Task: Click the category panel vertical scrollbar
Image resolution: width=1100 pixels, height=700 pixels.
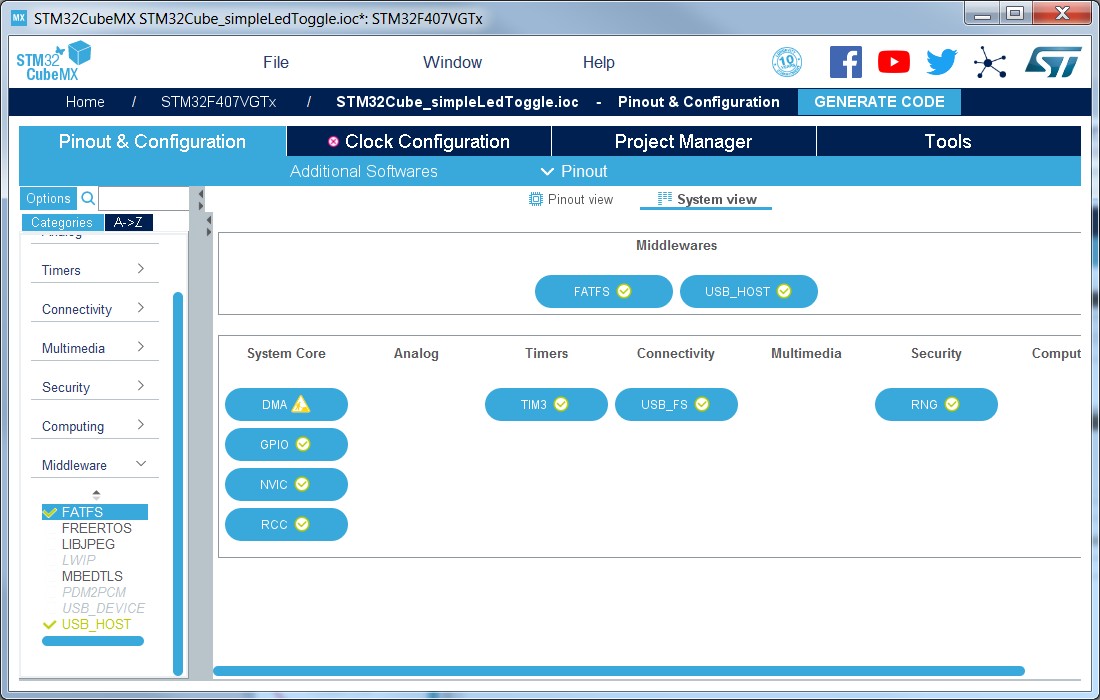Action: pyautogui.click(x=177, y=483)
